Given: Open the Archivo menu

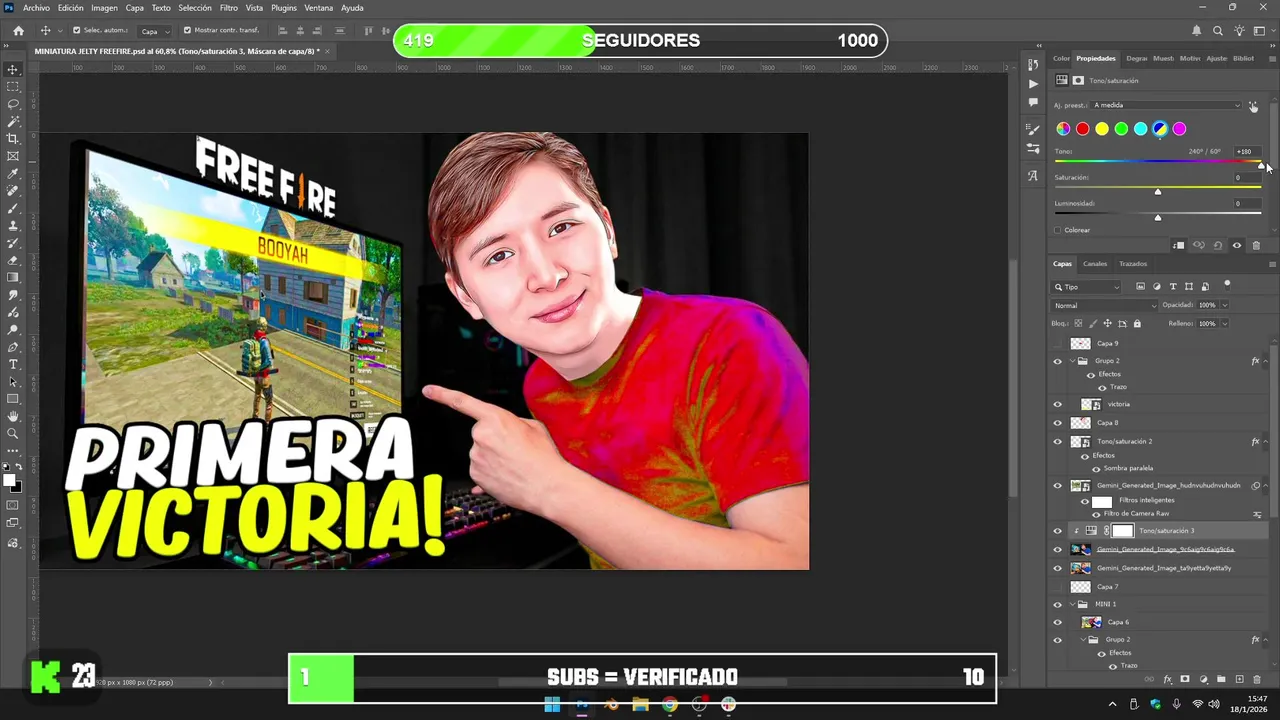Looking at the screenshot, I should click(x=36, y=8).
